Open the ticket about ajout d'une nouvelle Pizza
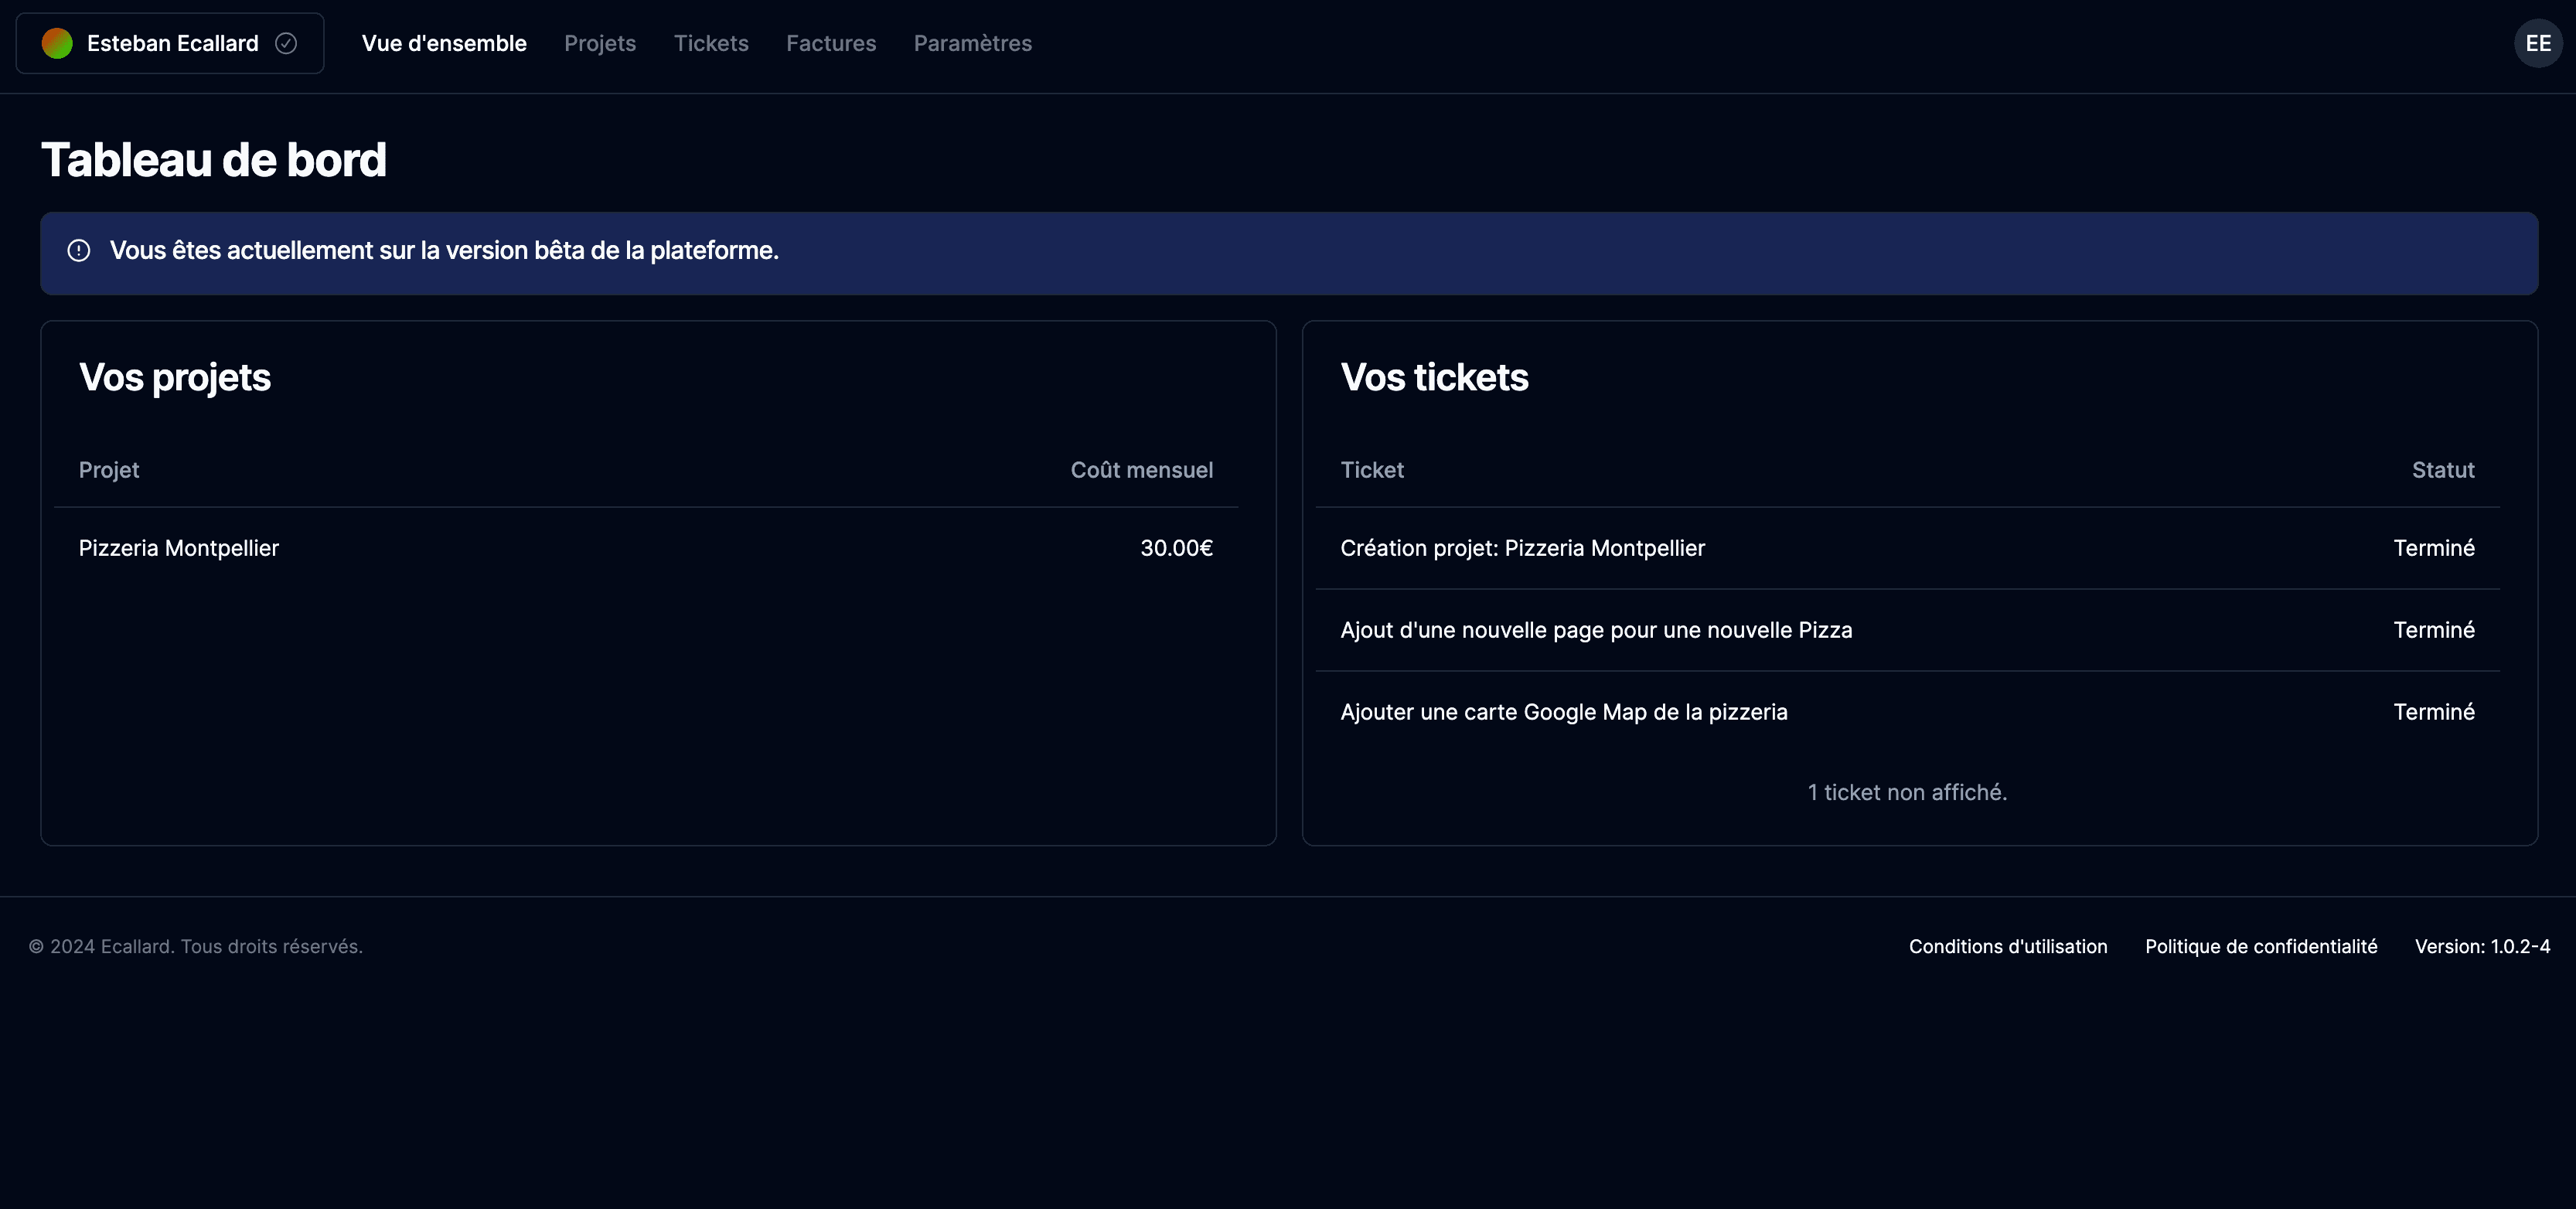2576x1209 pixels. 1596,630
